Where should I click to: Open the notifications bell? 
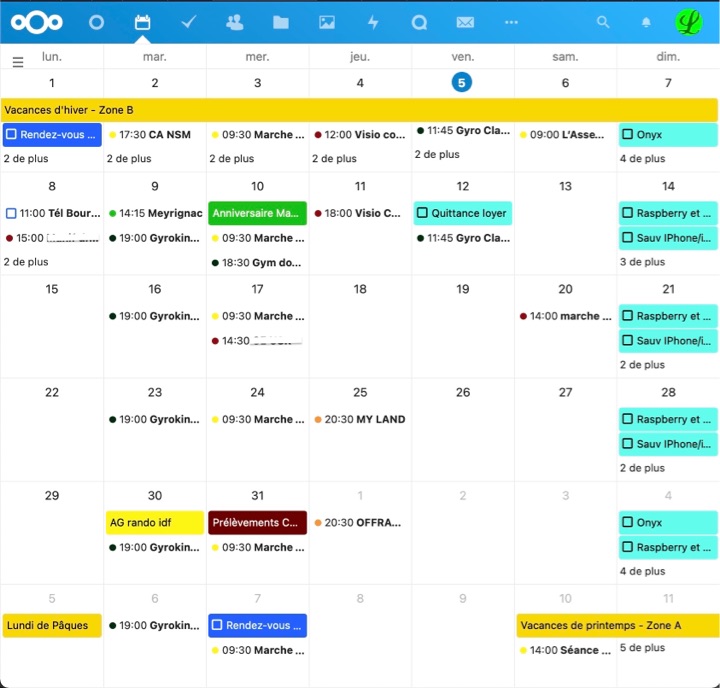[x=646, y=22]
